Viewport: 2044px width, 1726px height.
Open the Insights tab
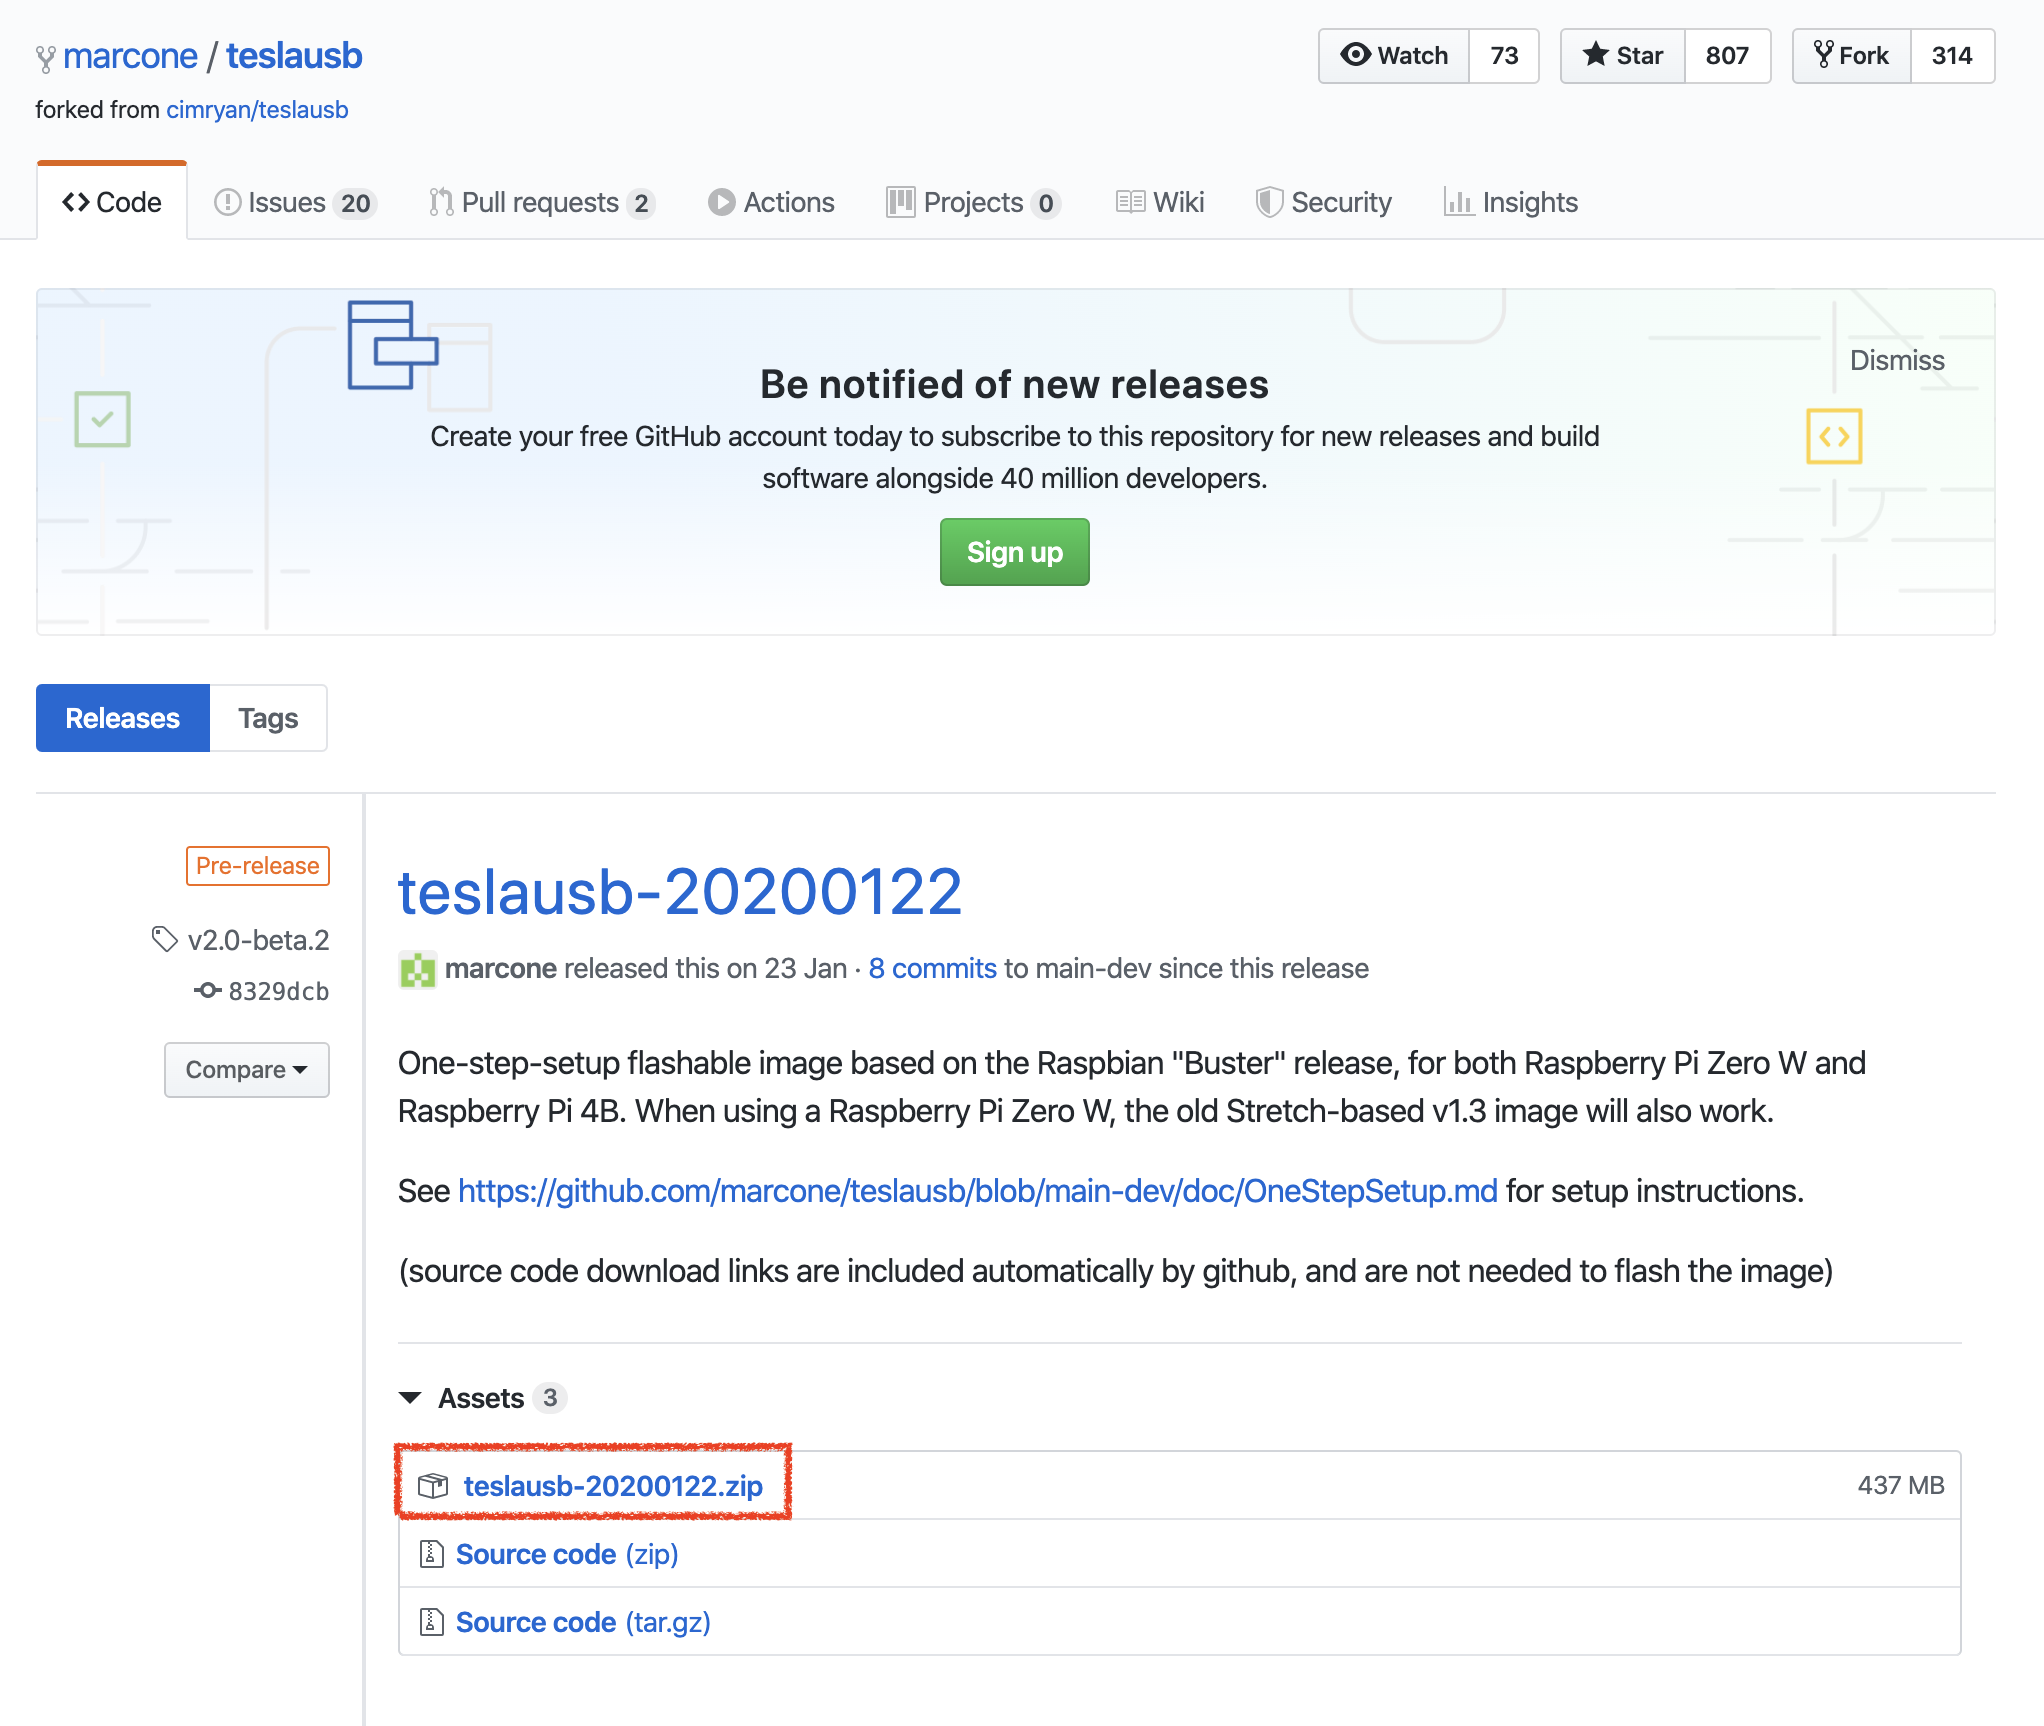[x=1511, y=203]
